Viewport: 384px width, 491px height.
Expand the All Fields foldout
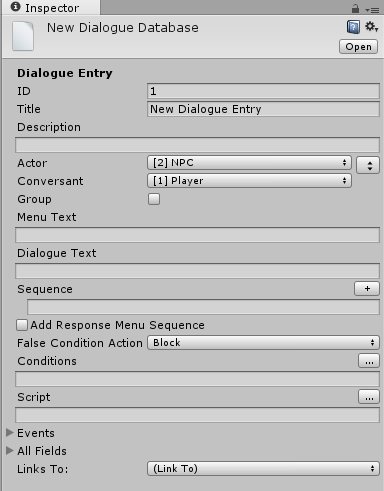(10, 451)
